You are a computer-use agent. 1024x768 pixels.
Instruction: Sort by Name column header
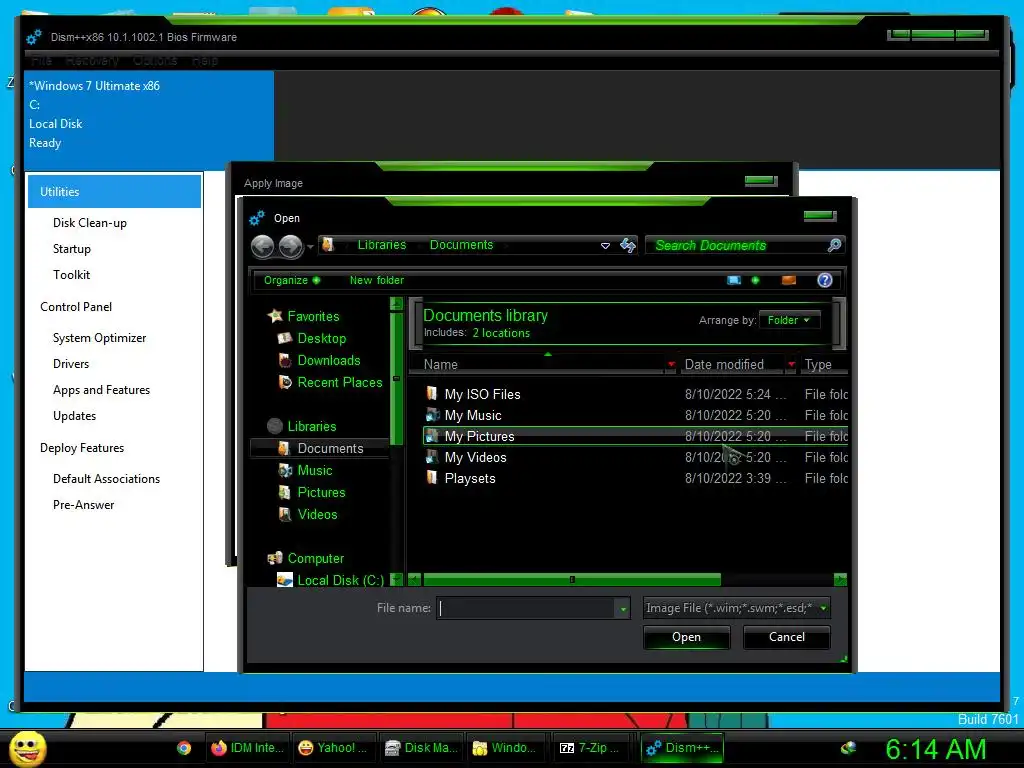(x=440, y=364)
